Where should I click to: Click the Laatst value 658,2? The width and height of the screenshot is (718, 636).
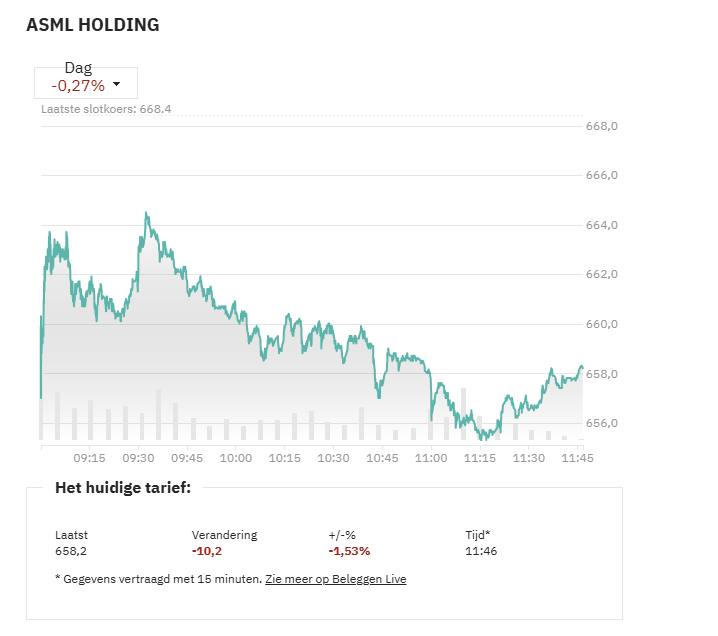71,551
